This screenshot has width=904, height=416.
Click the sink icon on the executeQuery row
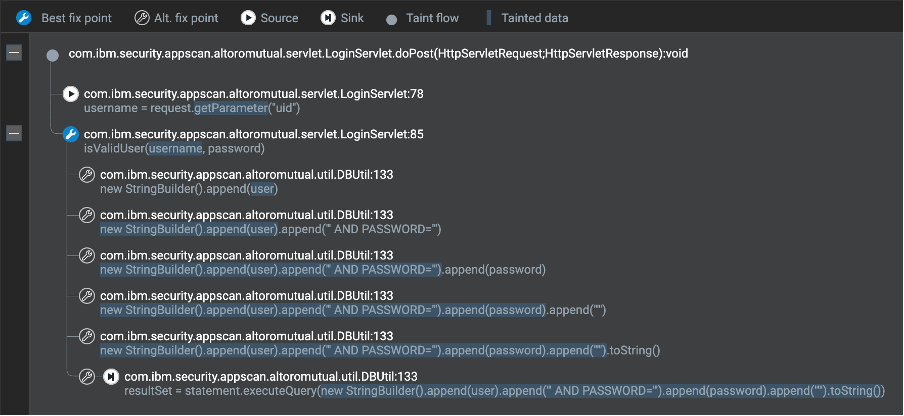(x=111, y=377)
